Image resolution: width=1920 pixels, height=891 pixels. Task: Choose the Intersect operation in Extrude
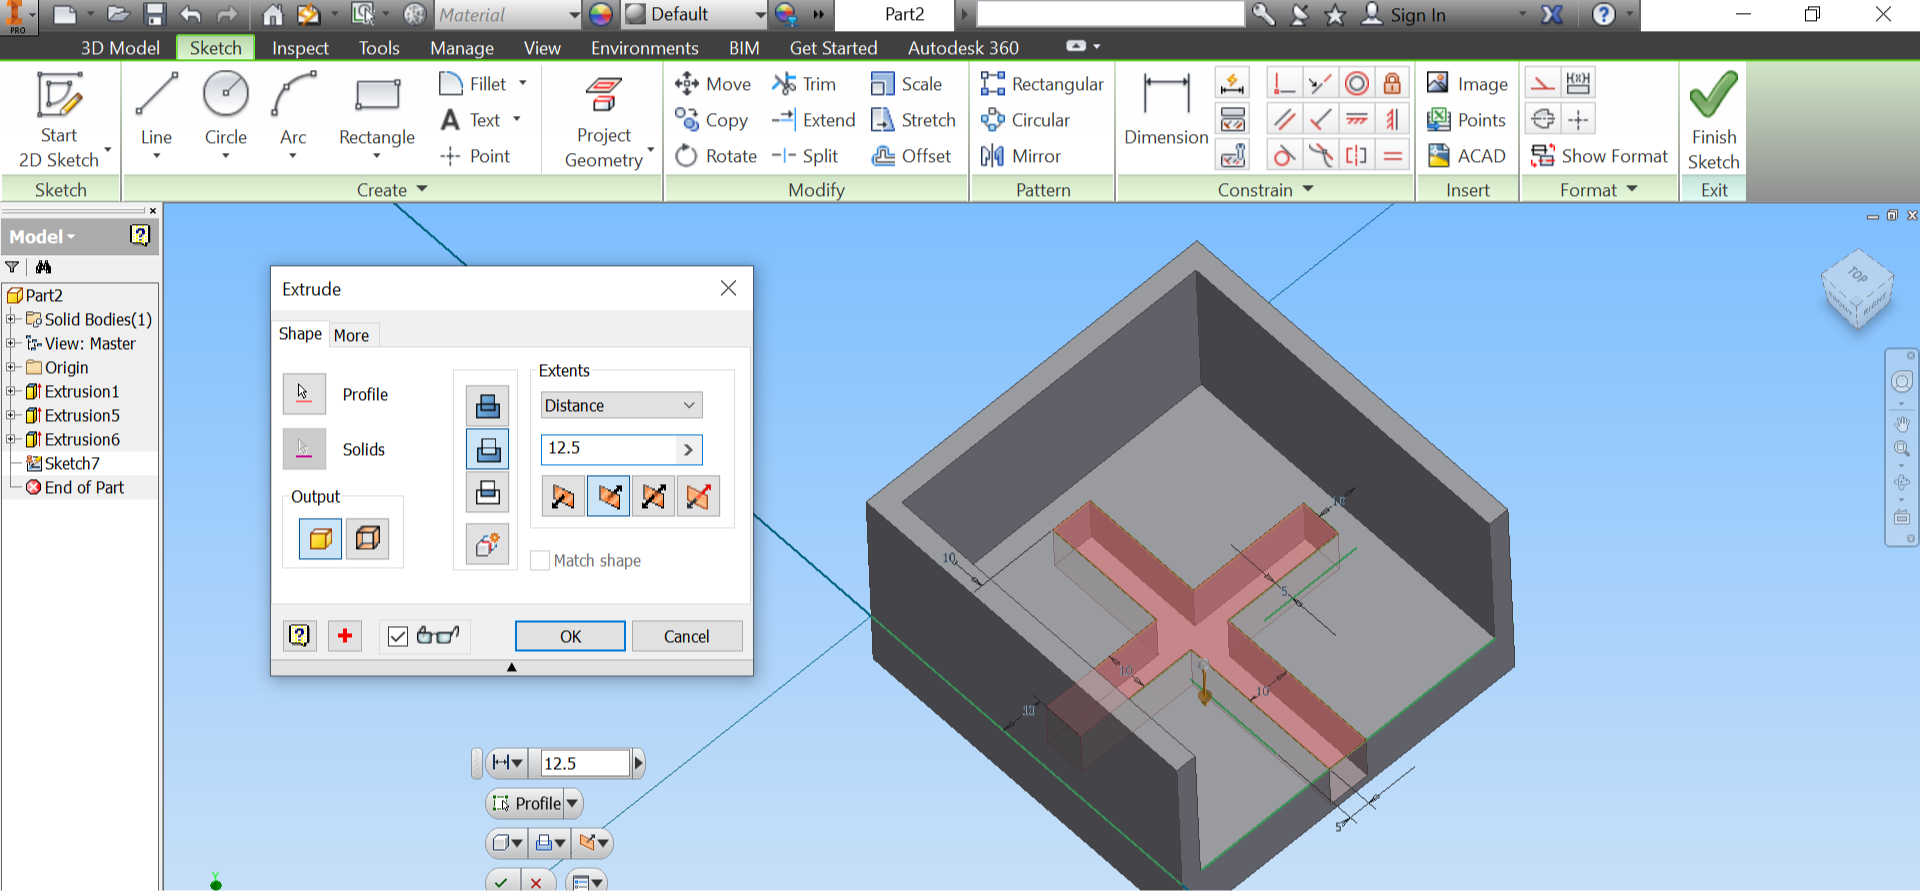tap(487, 493)
